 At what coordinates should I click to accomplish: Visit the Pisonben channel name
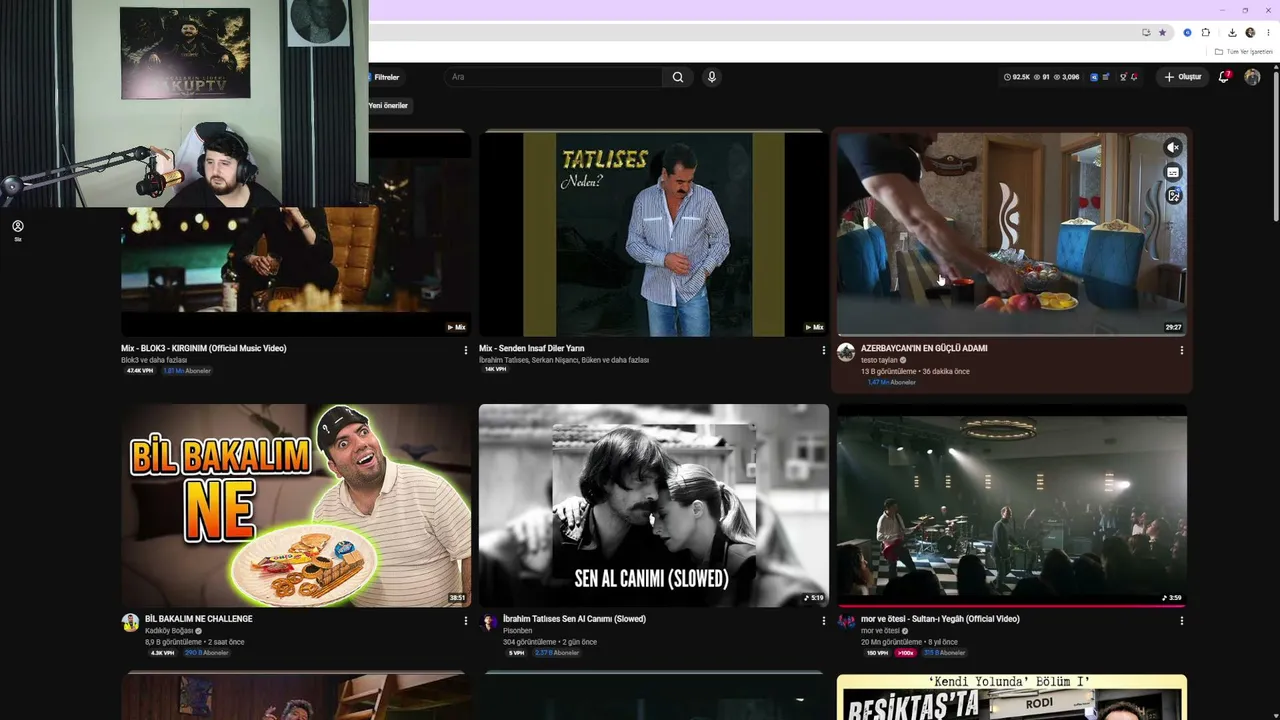pyautogui.click(x=517, y=631)
